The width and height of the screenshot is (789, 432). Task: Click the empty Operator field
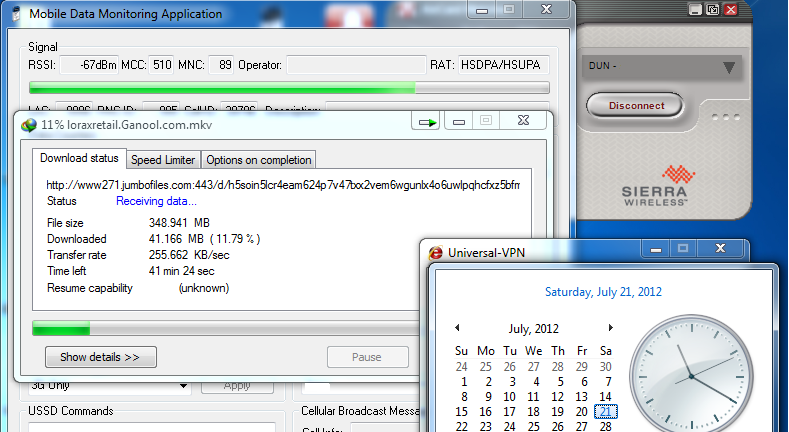coord(356,65)
